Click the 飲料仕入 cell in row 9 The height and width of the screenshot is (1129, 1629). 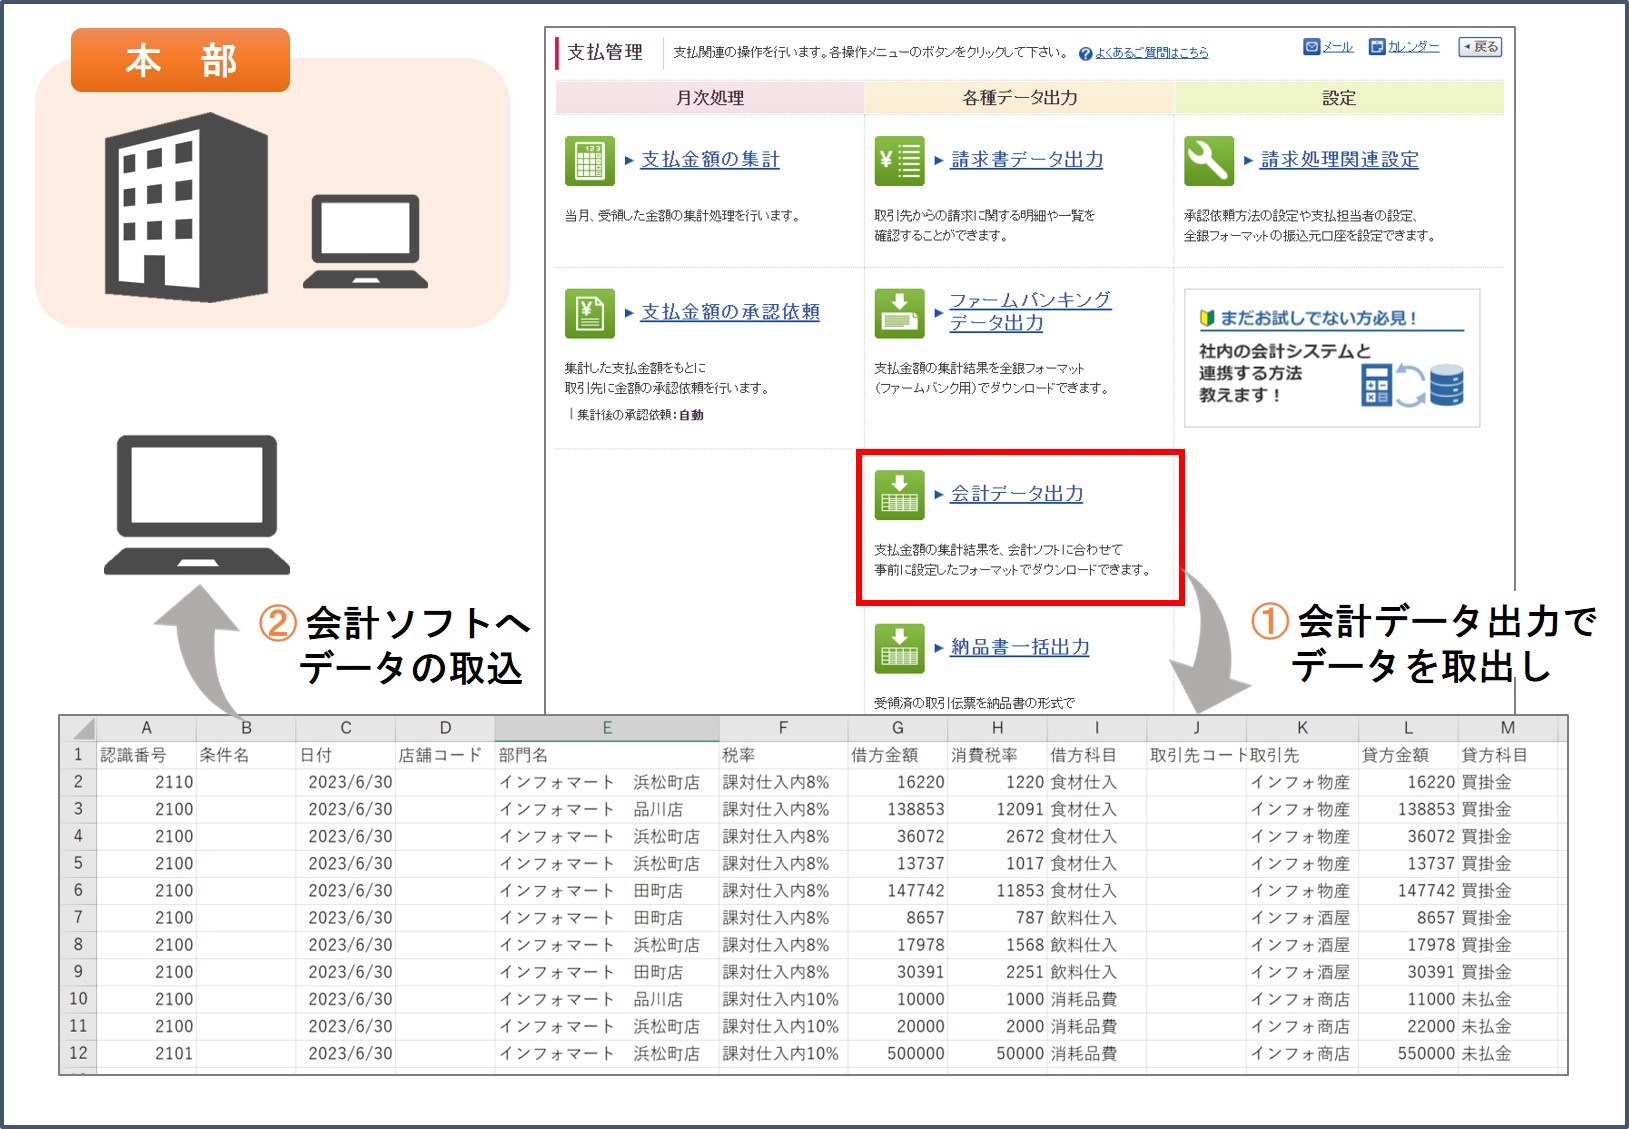(1097, 972)
